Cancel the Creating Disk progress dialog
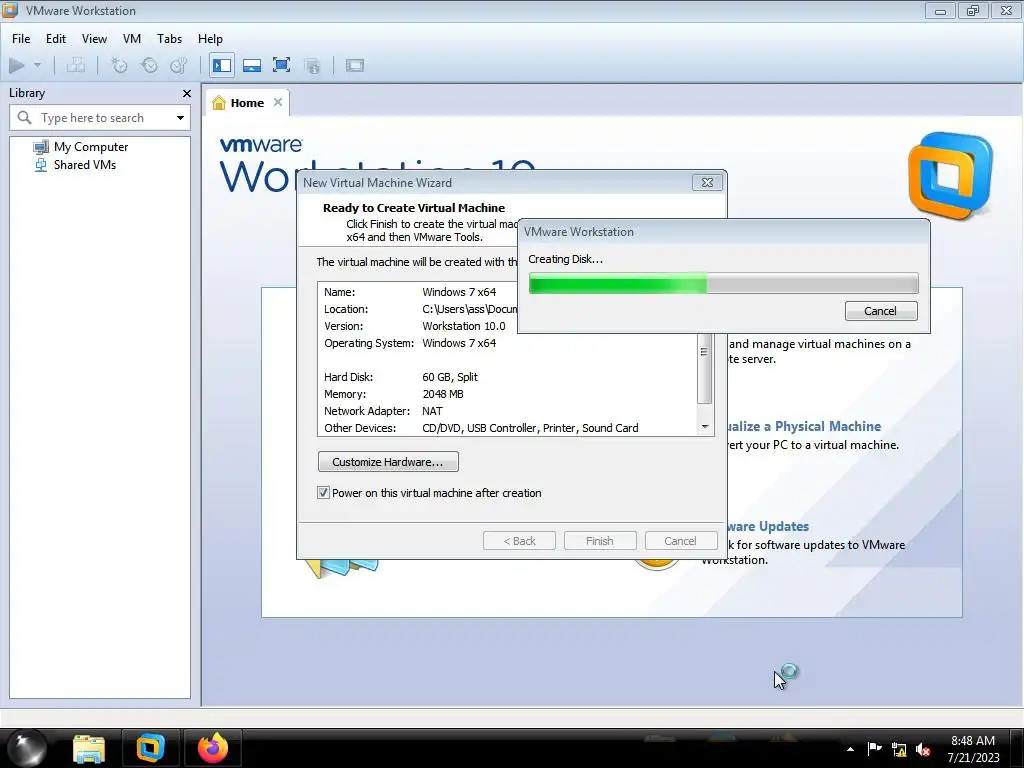Image resolution: width=1024 pixels, height=768 pixels. point(880,311)
